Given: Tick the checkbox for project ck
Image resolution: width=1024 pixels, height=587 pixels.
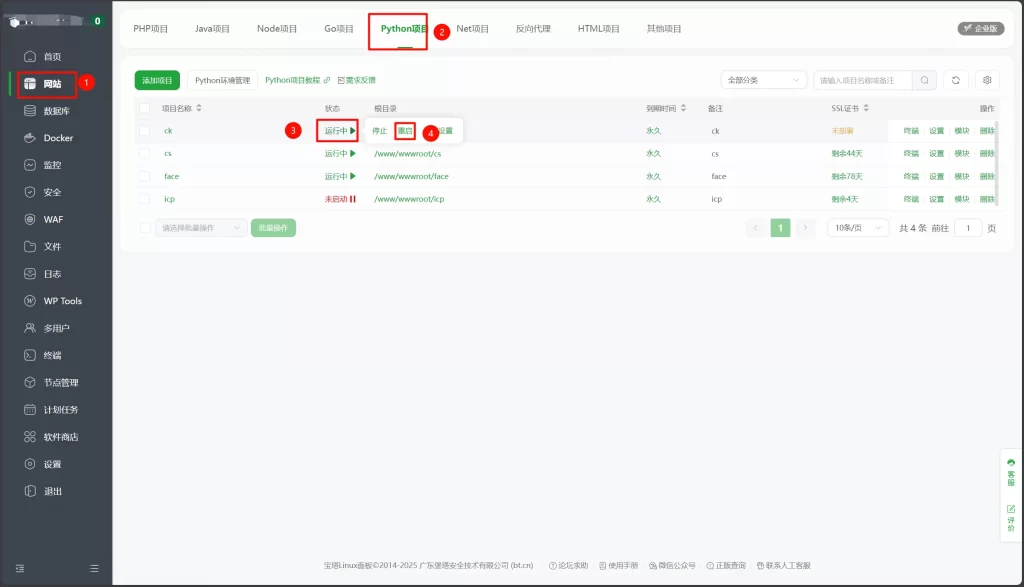Looking at the screenshot, I should tap(145, 131).
